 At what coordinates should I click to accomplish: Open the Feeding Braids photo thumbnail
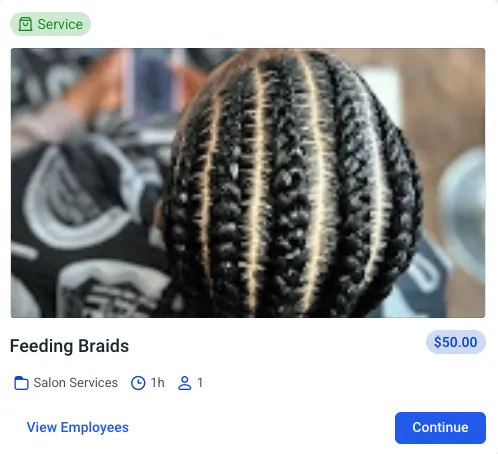(x=248, y=183)
